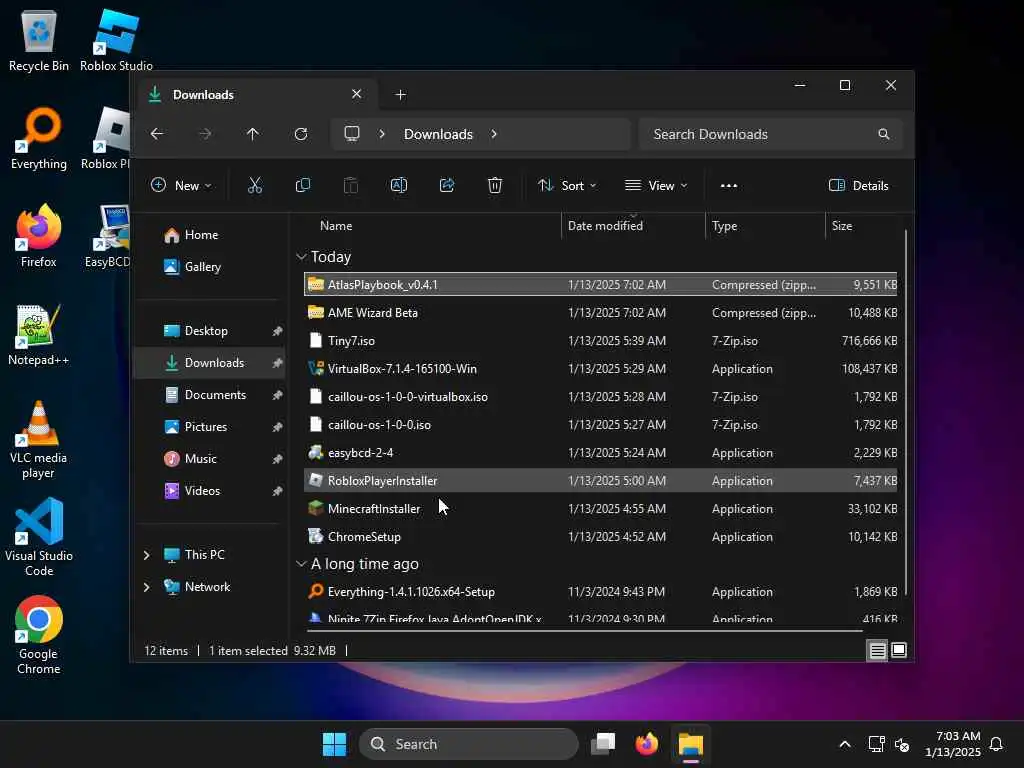The height and width of the screenshot is (768, 1024).
Task: Collapse the A long time ago group
Action: coord(301,564)
